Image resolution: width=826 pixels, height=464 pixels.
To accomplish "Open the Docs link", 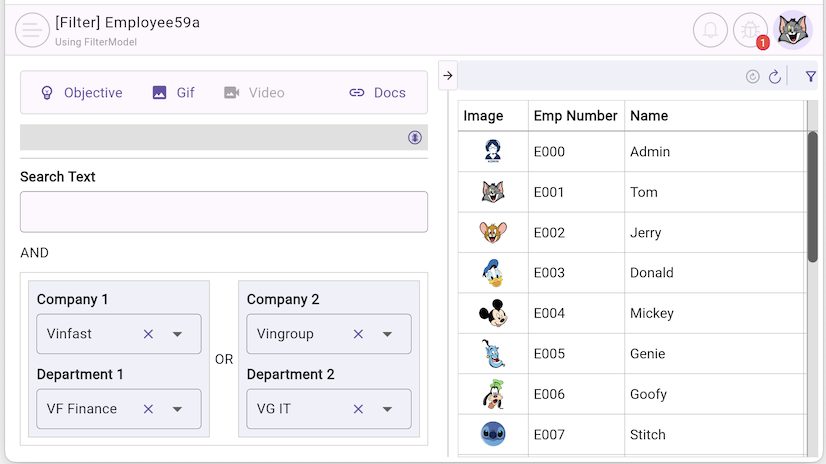I will click(377, 93).
